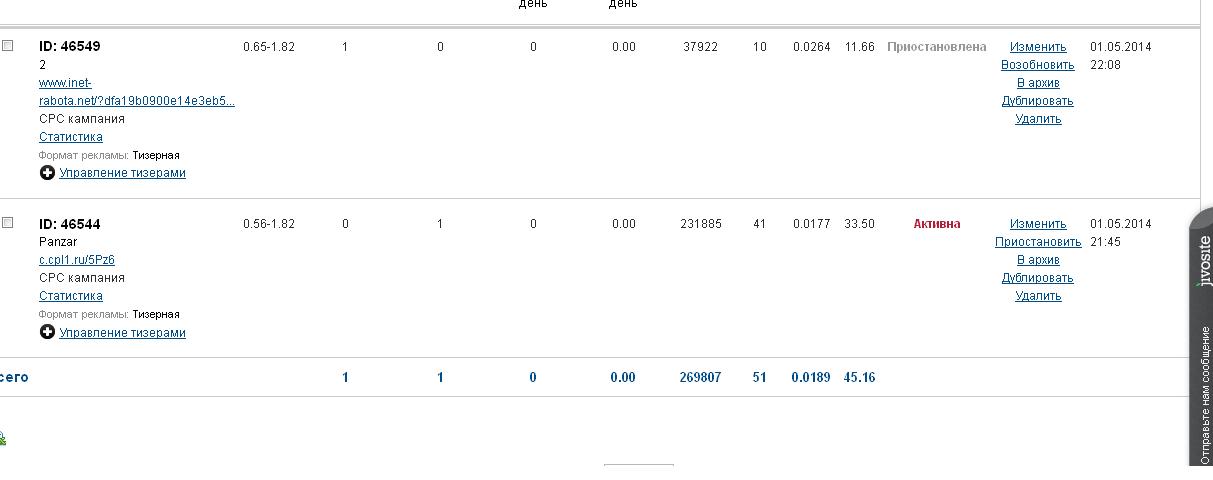
Task: Expand Управление тизерами for Panzar campaign
Action: (x=122, y=332)
